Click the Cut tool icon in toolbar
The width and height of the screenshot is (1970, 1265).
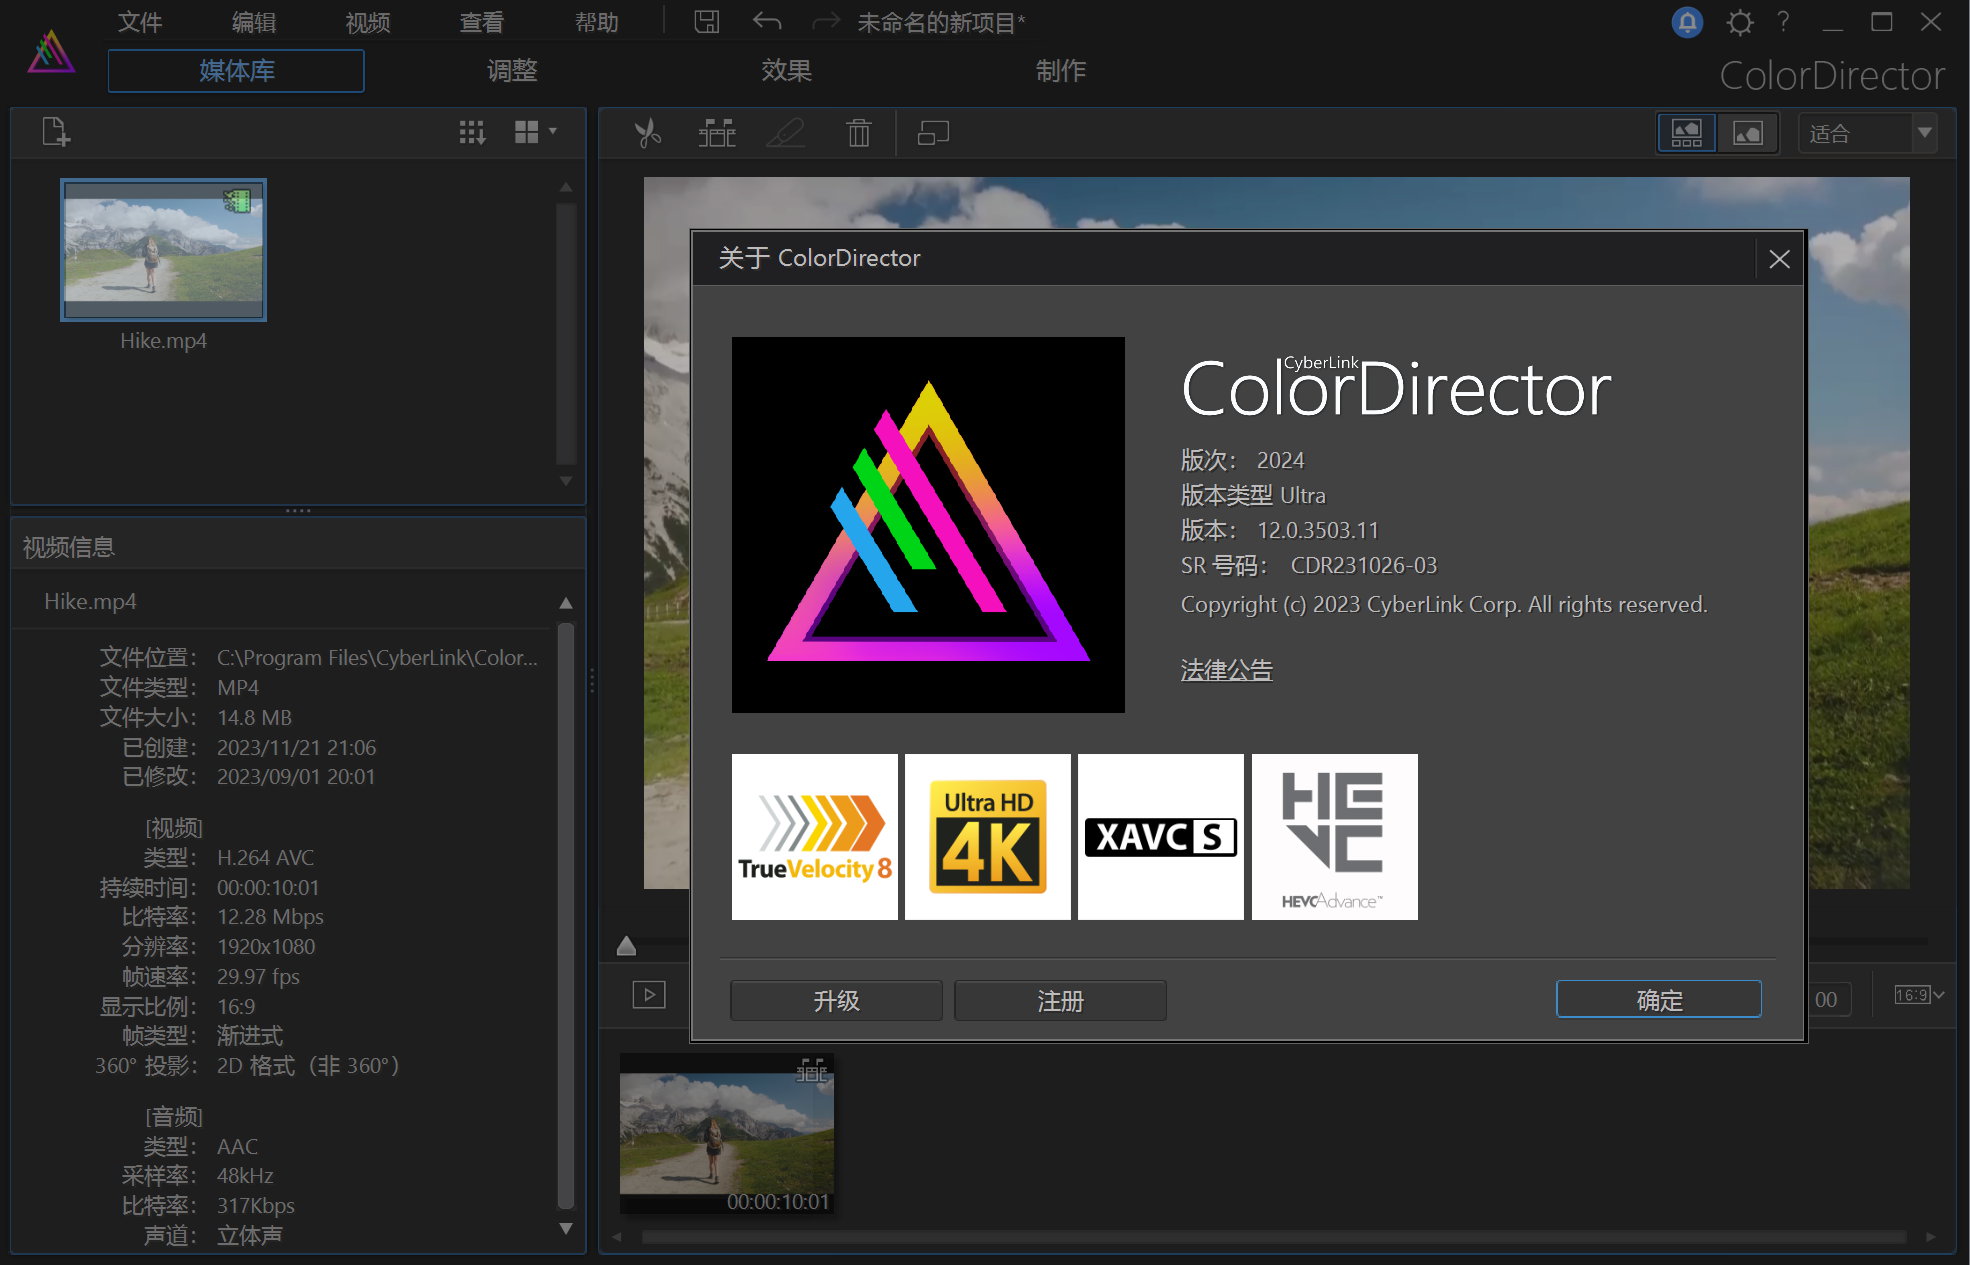649,131
